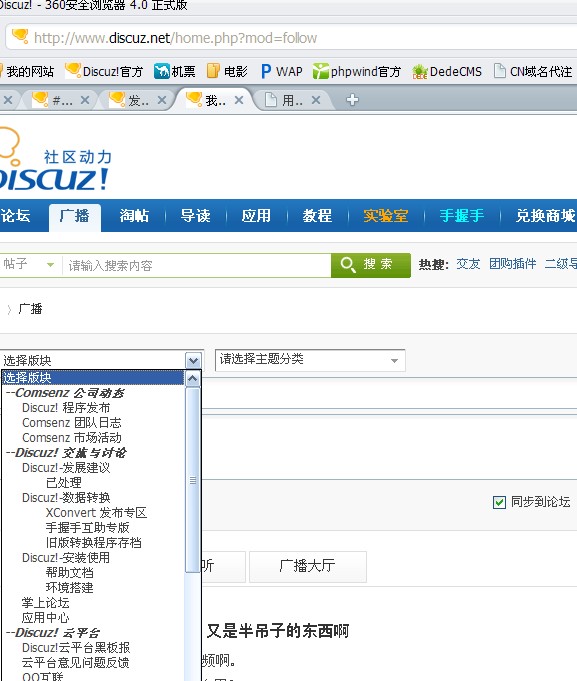Open the 电影 bookmark
577x681 pixels.
pos(227,71)
